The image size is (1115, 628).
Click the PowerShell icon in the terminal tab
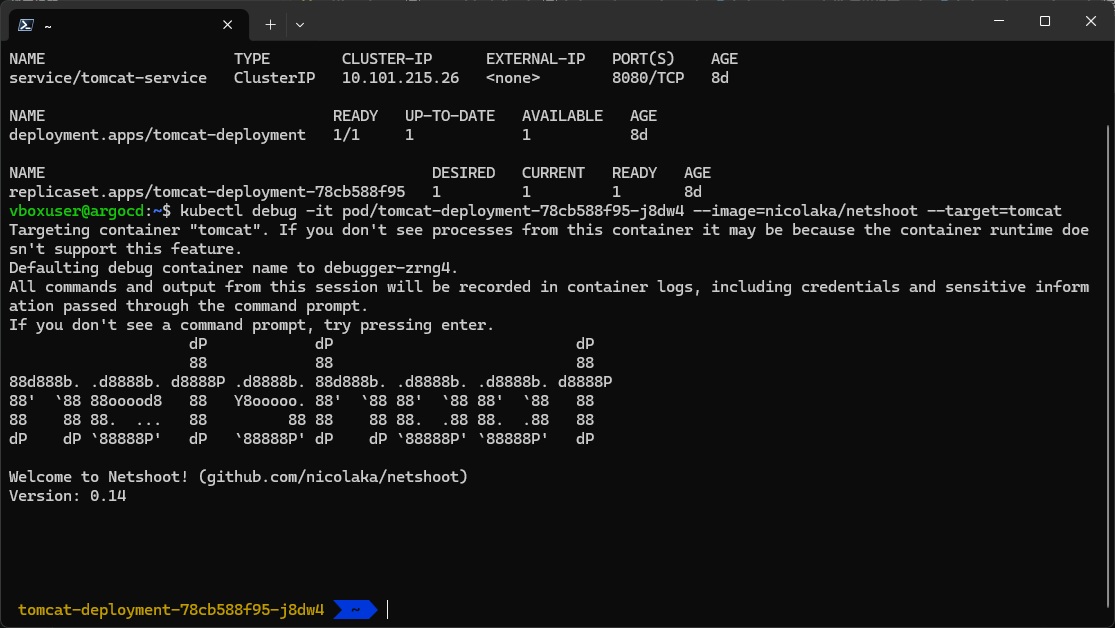coord(26,25)
